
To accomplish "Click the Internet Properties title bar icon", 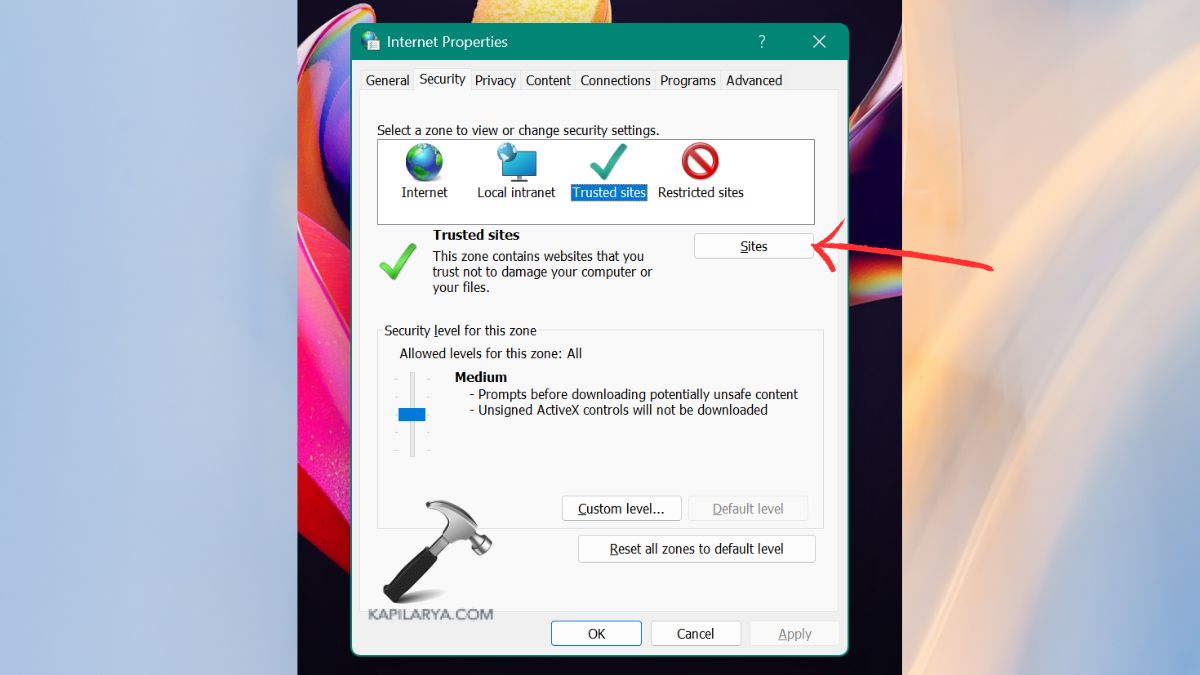I will [x=371, y=42].
